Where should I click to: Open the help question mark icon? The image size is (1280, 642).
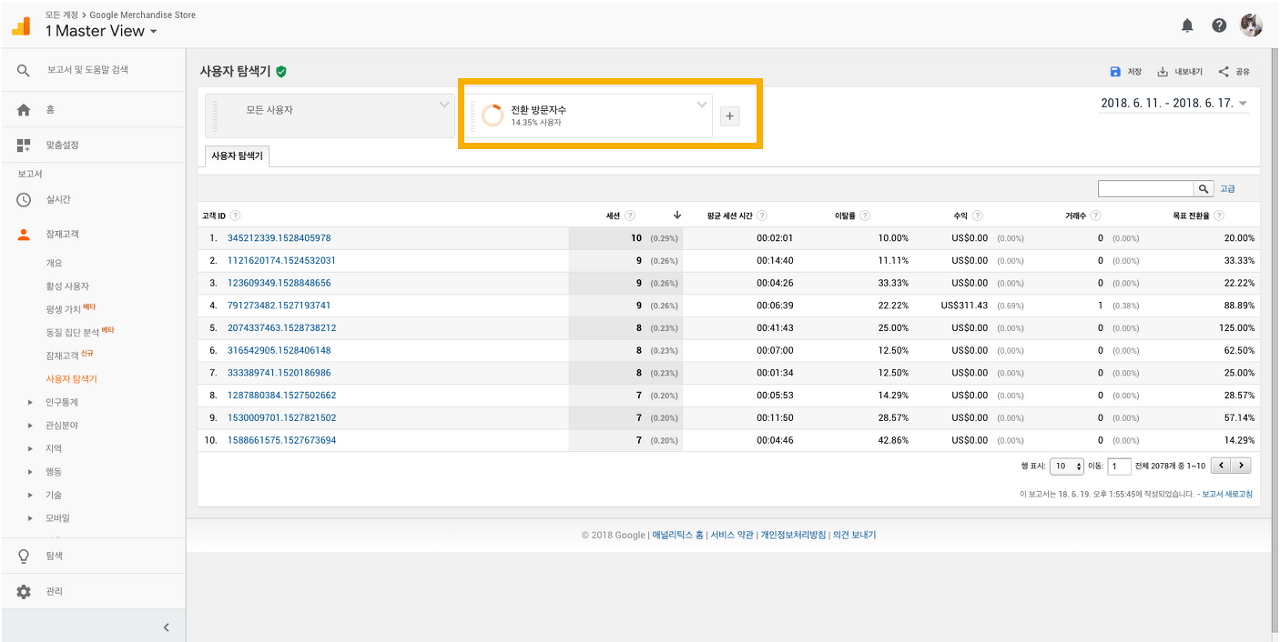pyautogui.click(x=1219, y=26)
